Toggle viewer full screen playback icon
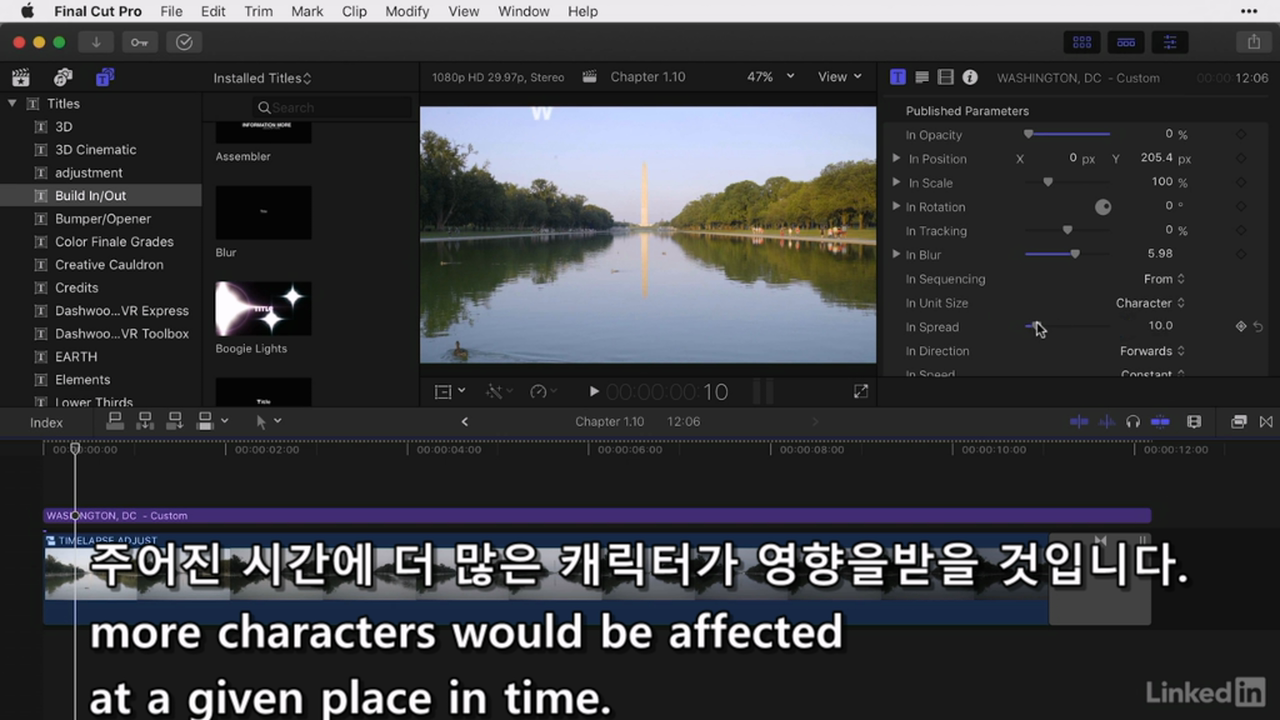The height and width of the screenshot is (720, 1280). click(861, 392)
